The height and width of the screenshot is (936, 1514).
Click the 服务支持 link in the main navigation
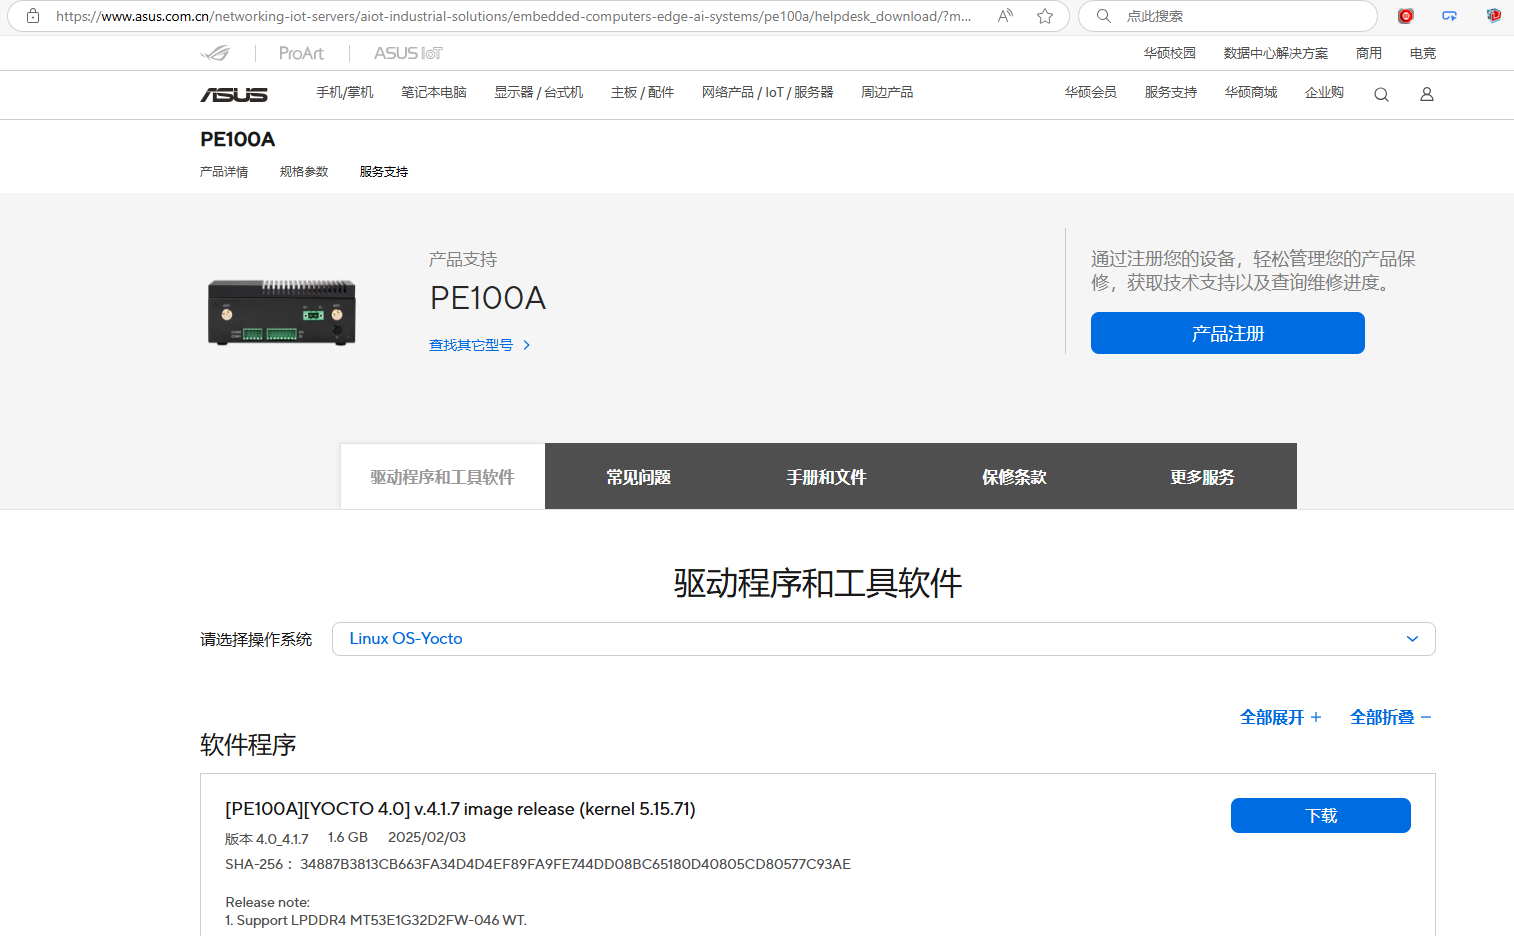coord(1171,92)
